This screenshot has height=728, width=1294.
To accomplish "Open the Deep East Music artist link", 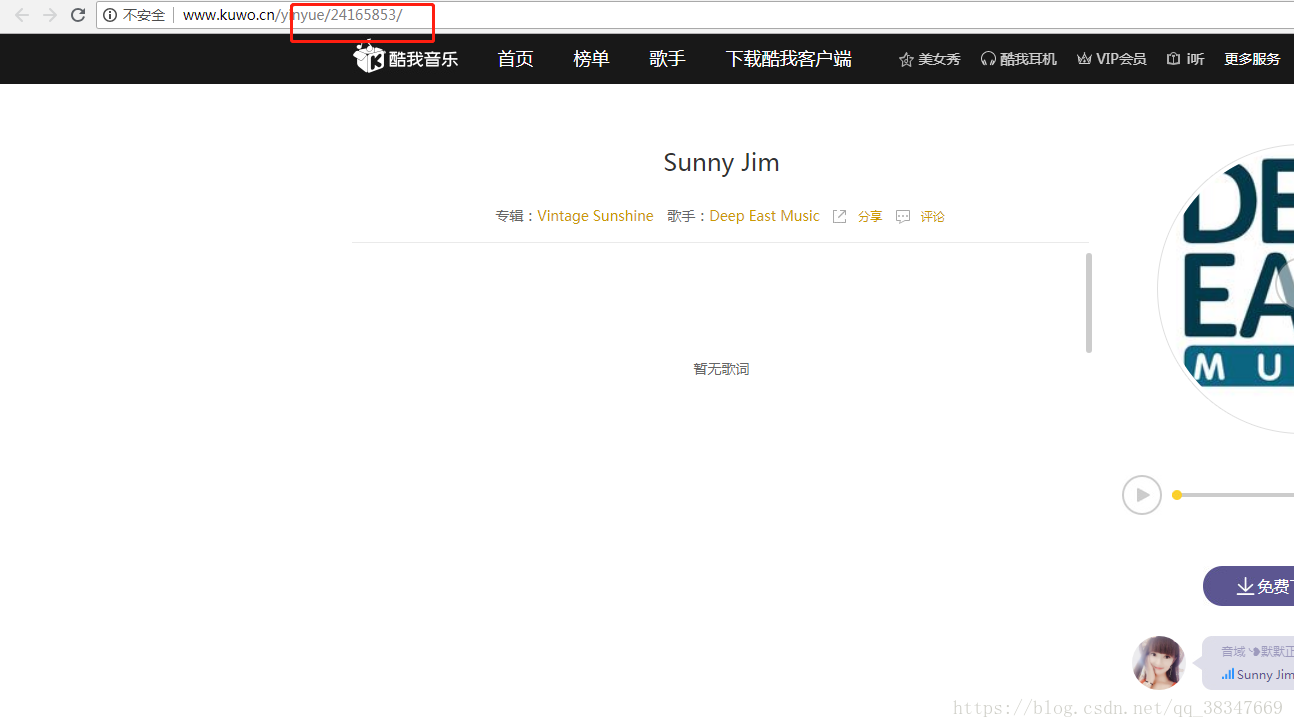I will click(x=764, y=216).
